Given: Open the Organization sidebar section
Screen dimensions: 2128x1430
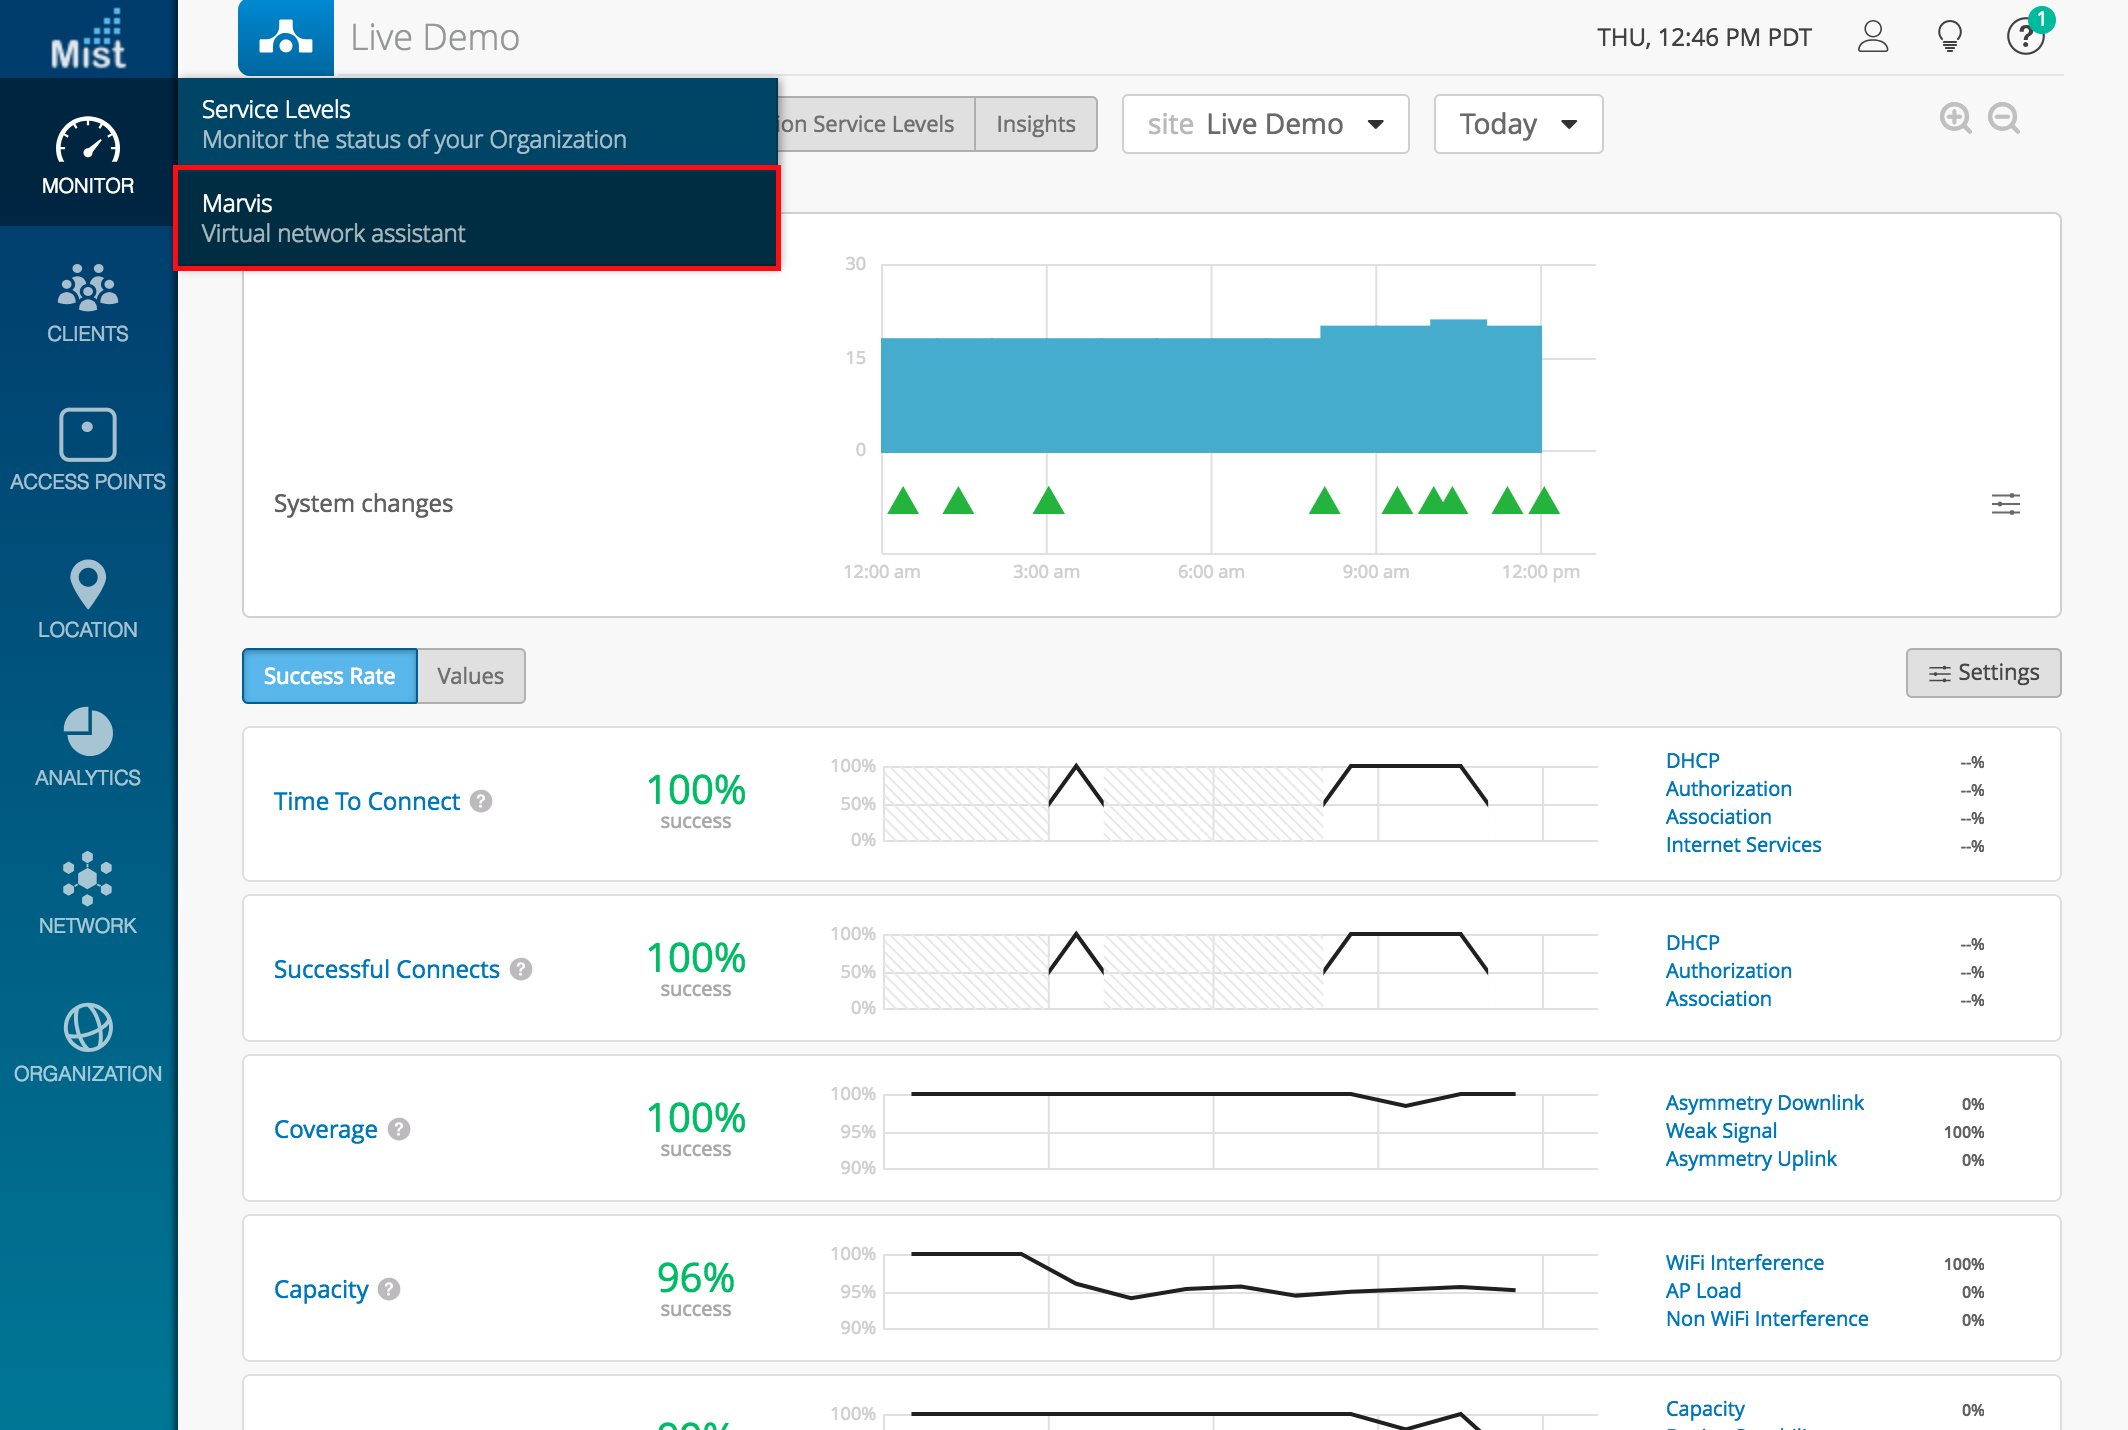Looking at the screenshot, I should coord(88,1041).
